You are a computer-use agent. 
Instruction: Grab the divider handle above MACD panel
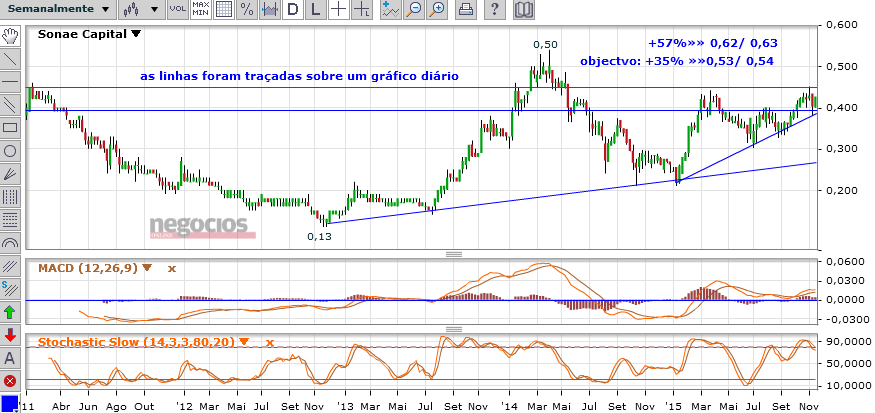pos(454,254)
